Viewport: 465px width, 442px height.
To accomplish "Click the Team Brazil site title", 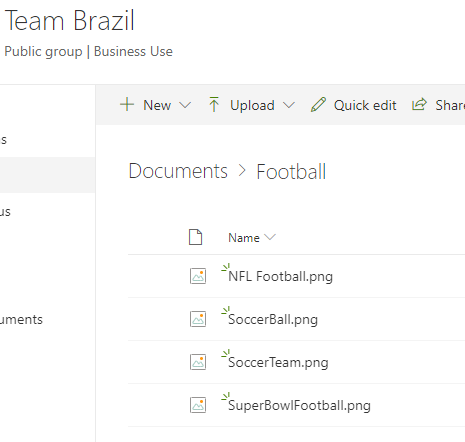I will pos(70,21).
